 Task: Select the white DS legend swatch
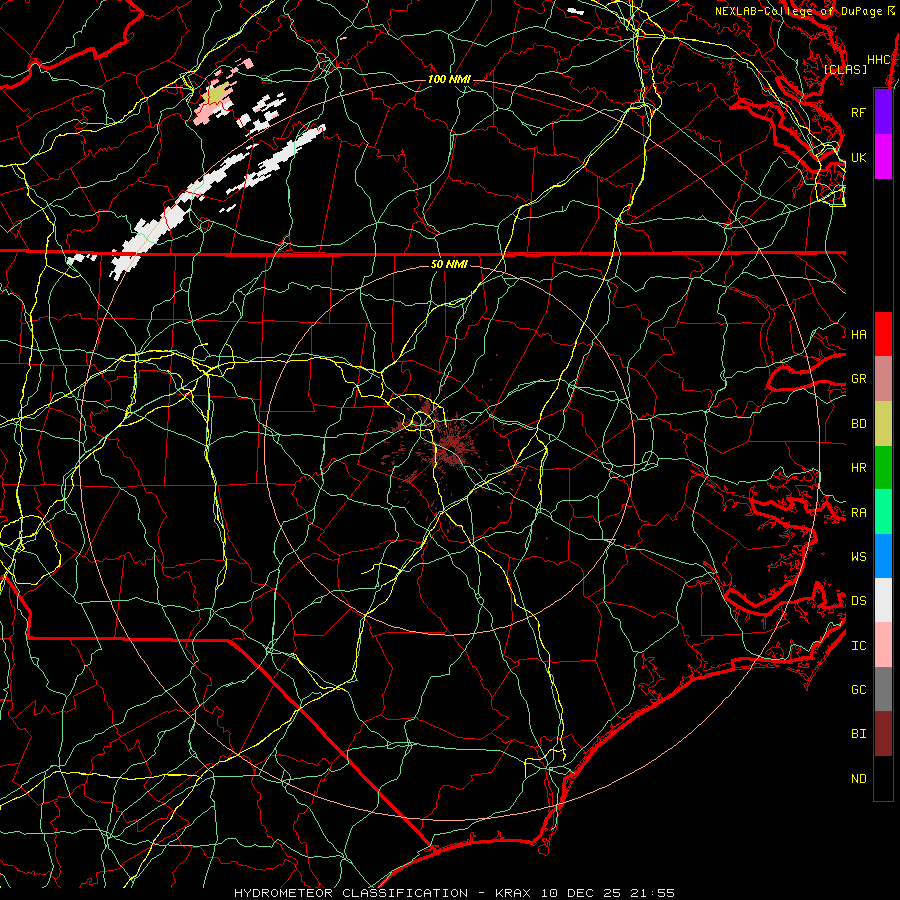(883, 600)
